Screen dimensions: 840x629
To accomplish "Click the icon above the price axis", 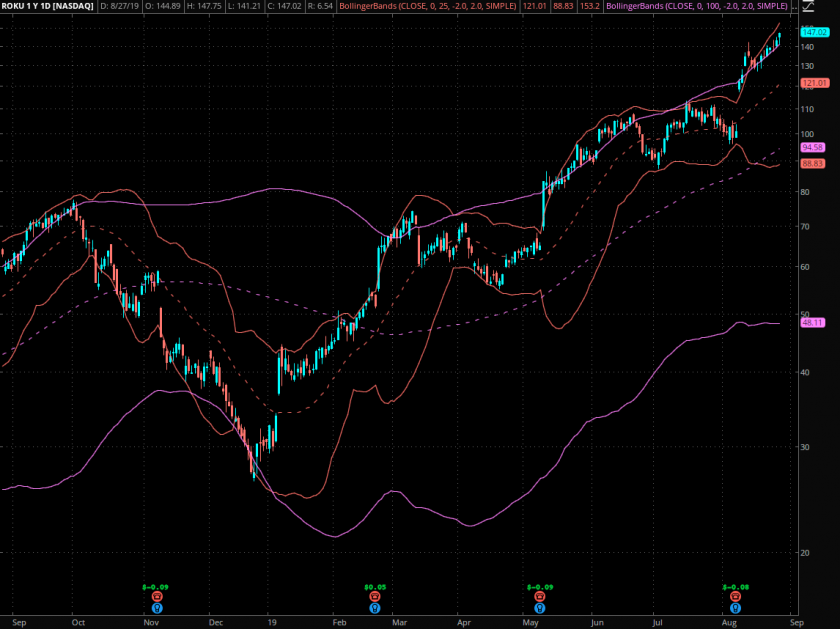I will pos(808,7).
